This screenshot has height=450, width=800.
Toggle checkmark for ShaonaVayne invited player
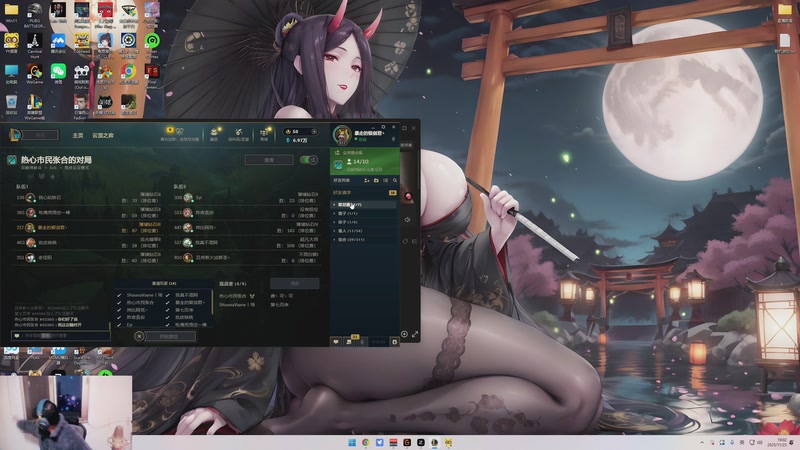coord(119,295)
